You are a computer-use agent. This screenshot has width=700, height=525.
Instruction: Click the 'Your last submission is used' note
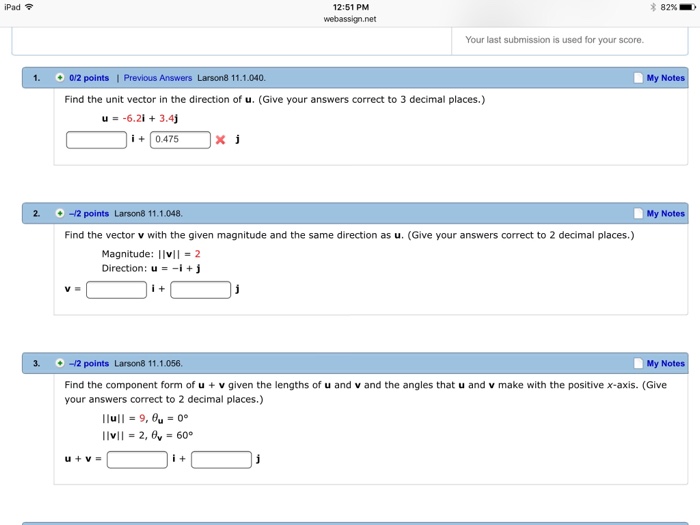554,40
